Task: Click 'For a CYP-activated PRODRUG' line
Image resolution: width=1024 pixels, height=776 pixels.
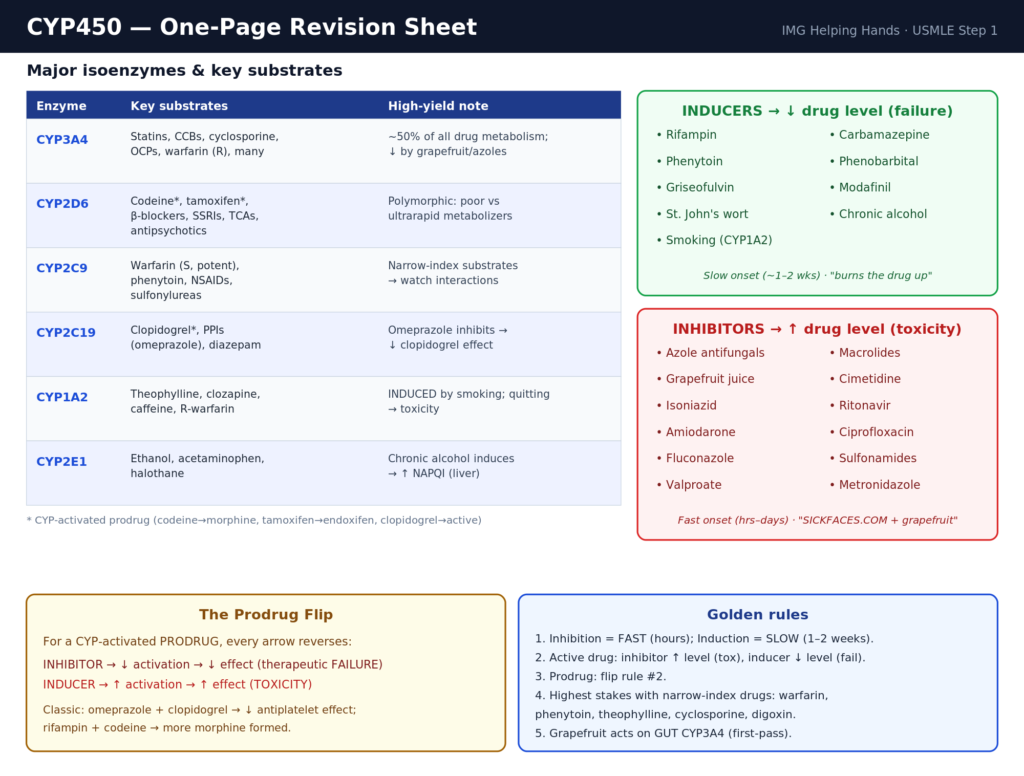Action: pos(197,641)
